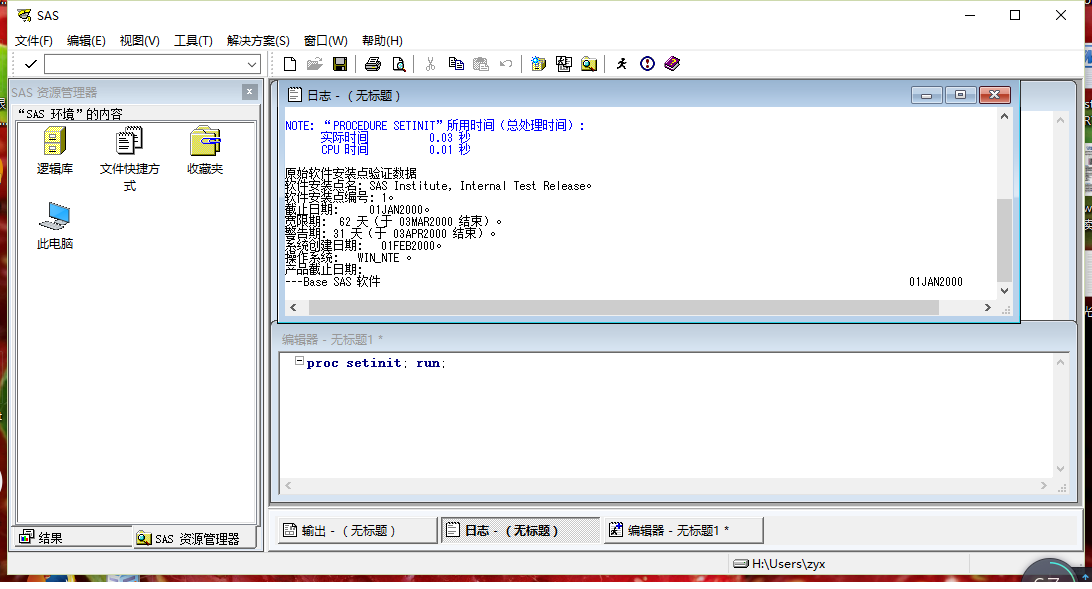
Task: Click the 'NOTE: PROCEDURE SETINIT' log line
Action: (435, 125)
